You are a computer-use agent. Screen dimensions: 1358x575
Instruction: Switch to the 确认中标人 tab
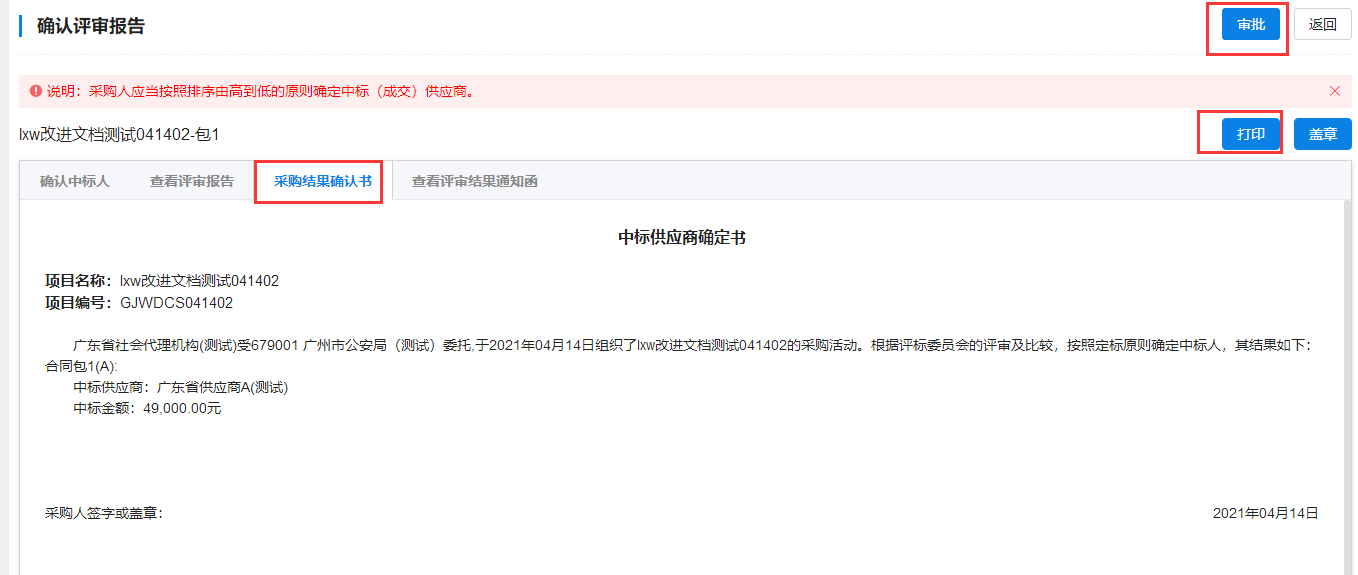tap(75, 181)
